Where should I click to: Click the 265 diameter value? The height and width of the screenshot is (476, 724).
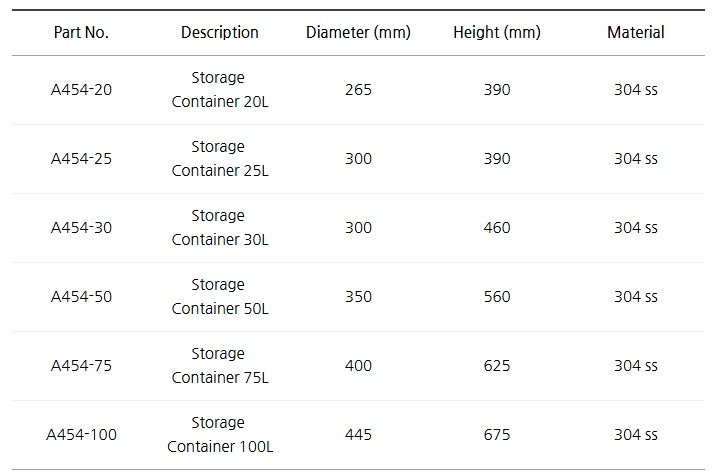pyautogui.click(x=358, y=90)
